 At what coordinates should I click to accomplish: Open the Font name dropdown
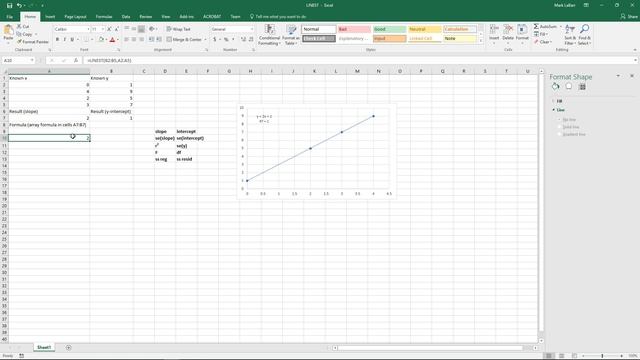click(x=88, y=29)
